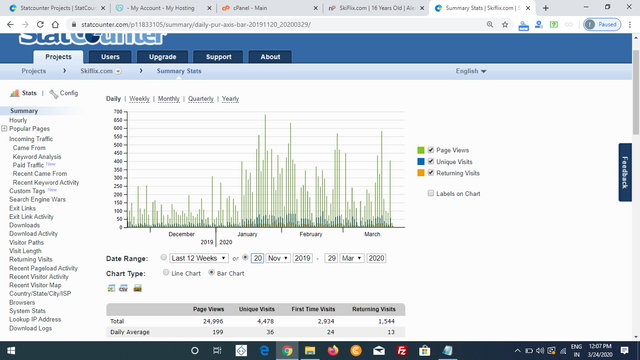The image size is (640, 360).
Task: Open Cortana search circle in taskbar
Action: pyautogui.click(x=195, y=351)
